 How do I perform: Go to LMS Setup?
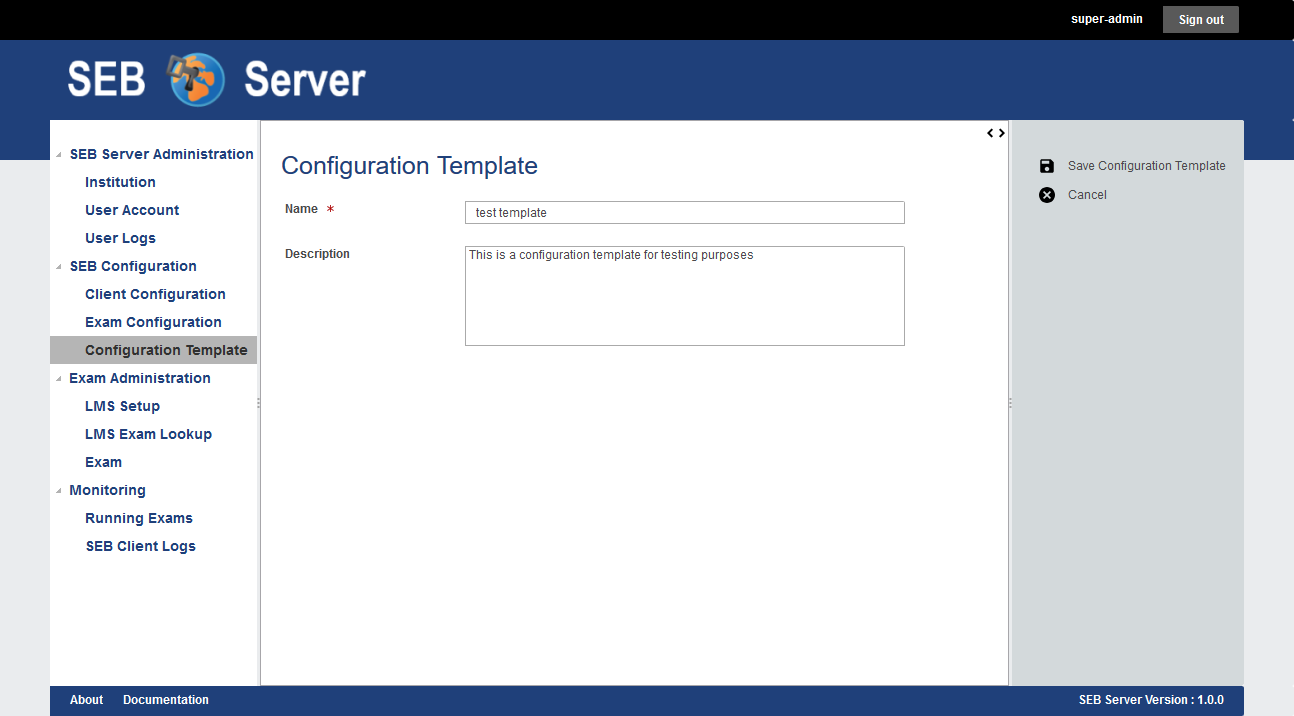click(122, 406)
